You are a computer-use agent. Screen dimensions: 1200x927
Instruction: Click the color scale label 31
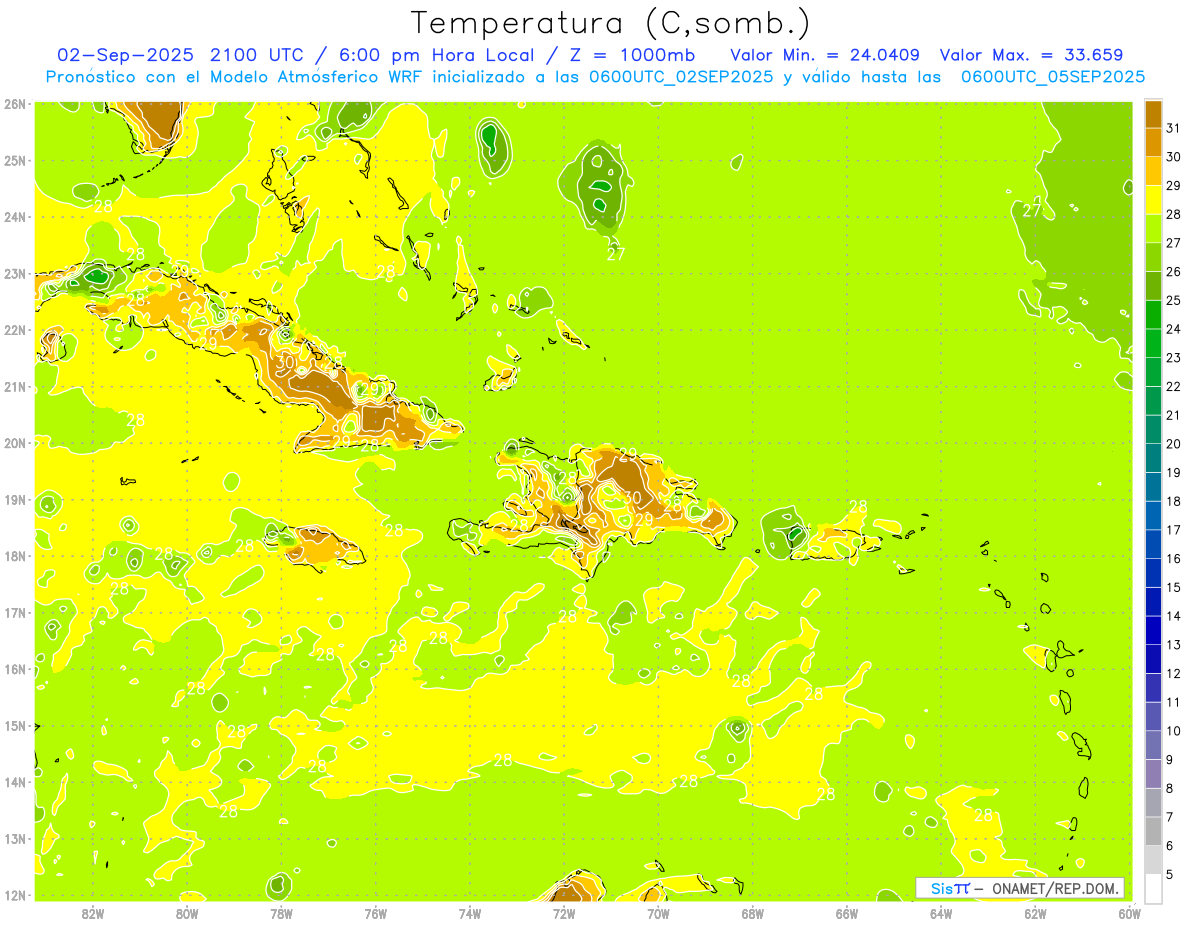pos(1174,128)
